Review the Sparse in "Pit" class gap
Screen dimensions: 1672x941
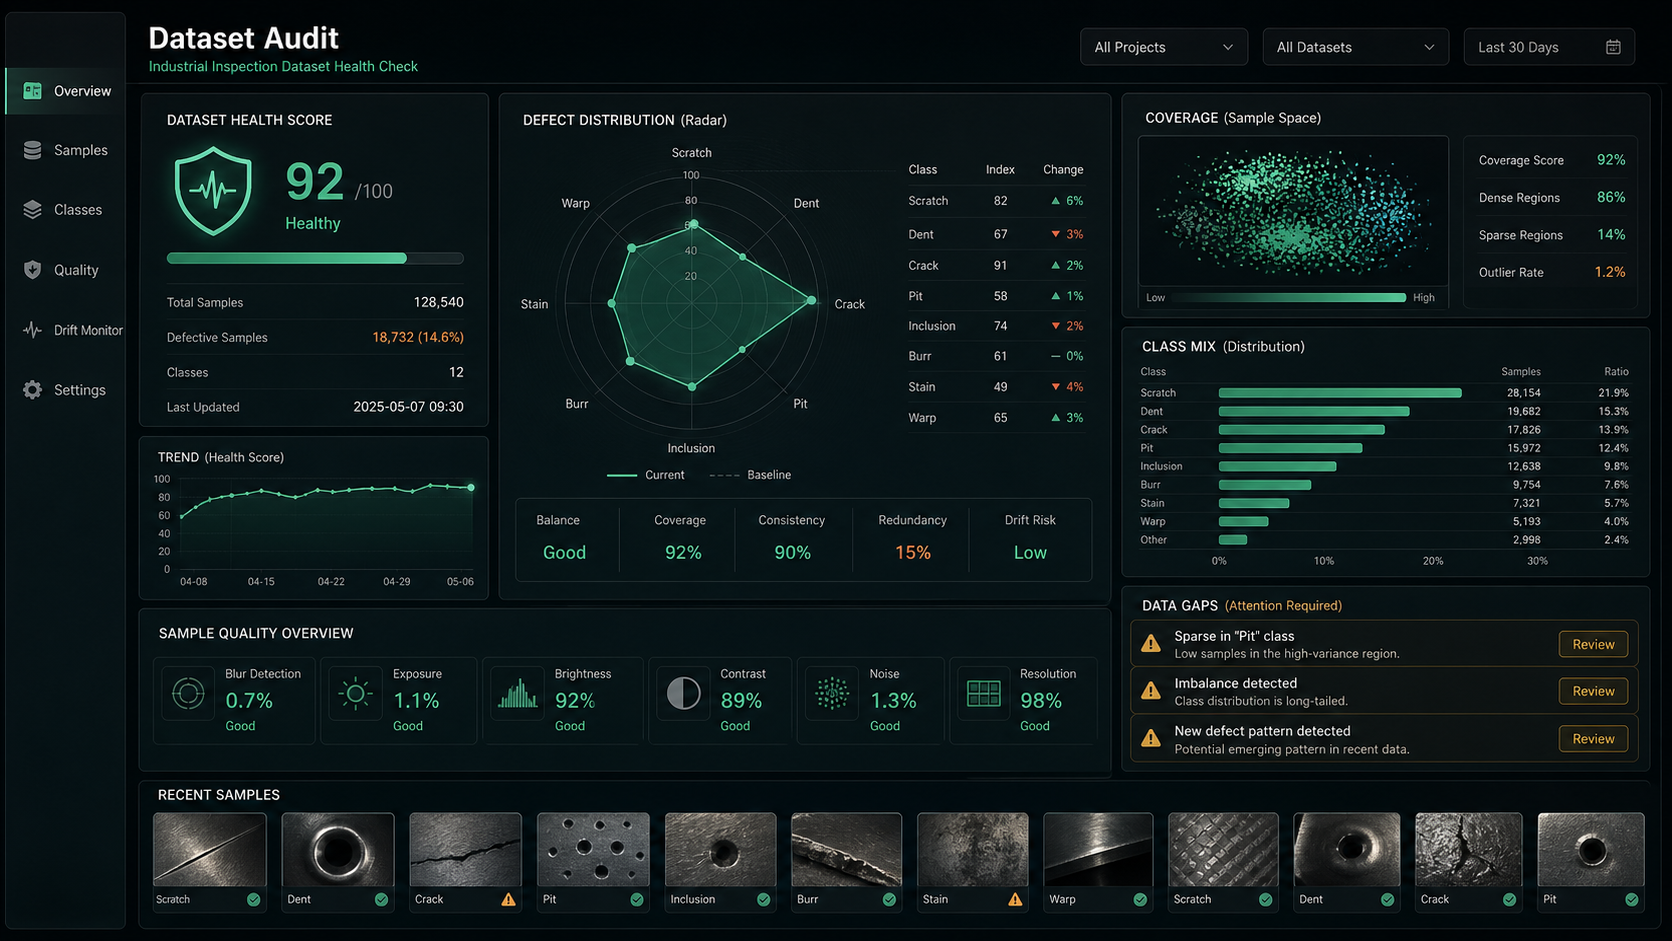tap(1593, 644)
